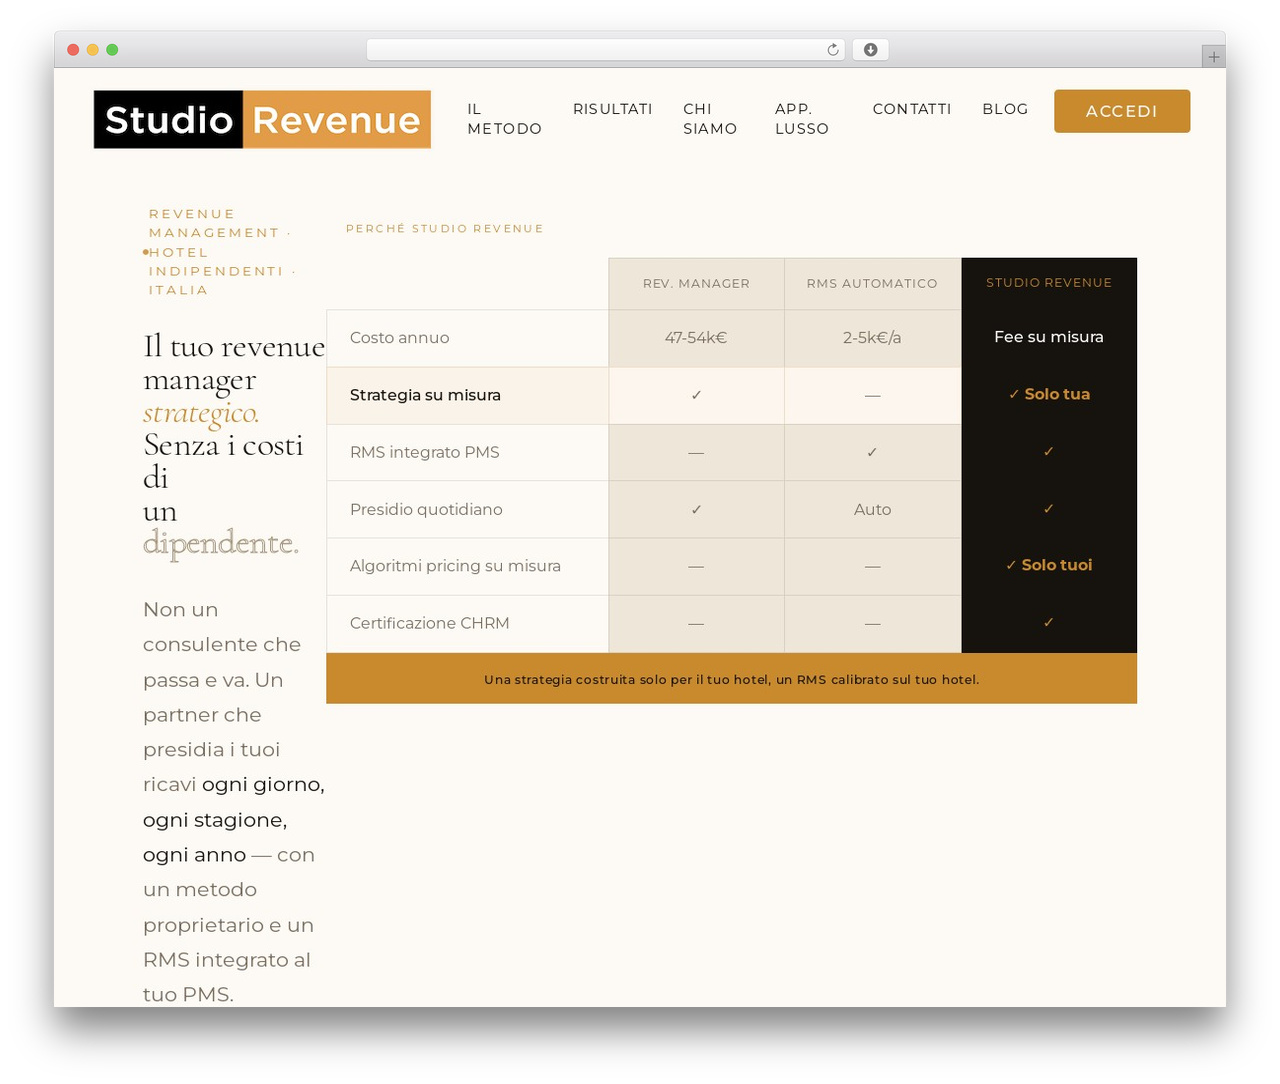The width and height of the screenshot is (1280, 1084).
Task: Click the Perché Studio Revenue heading
Action: click(445, 229)
